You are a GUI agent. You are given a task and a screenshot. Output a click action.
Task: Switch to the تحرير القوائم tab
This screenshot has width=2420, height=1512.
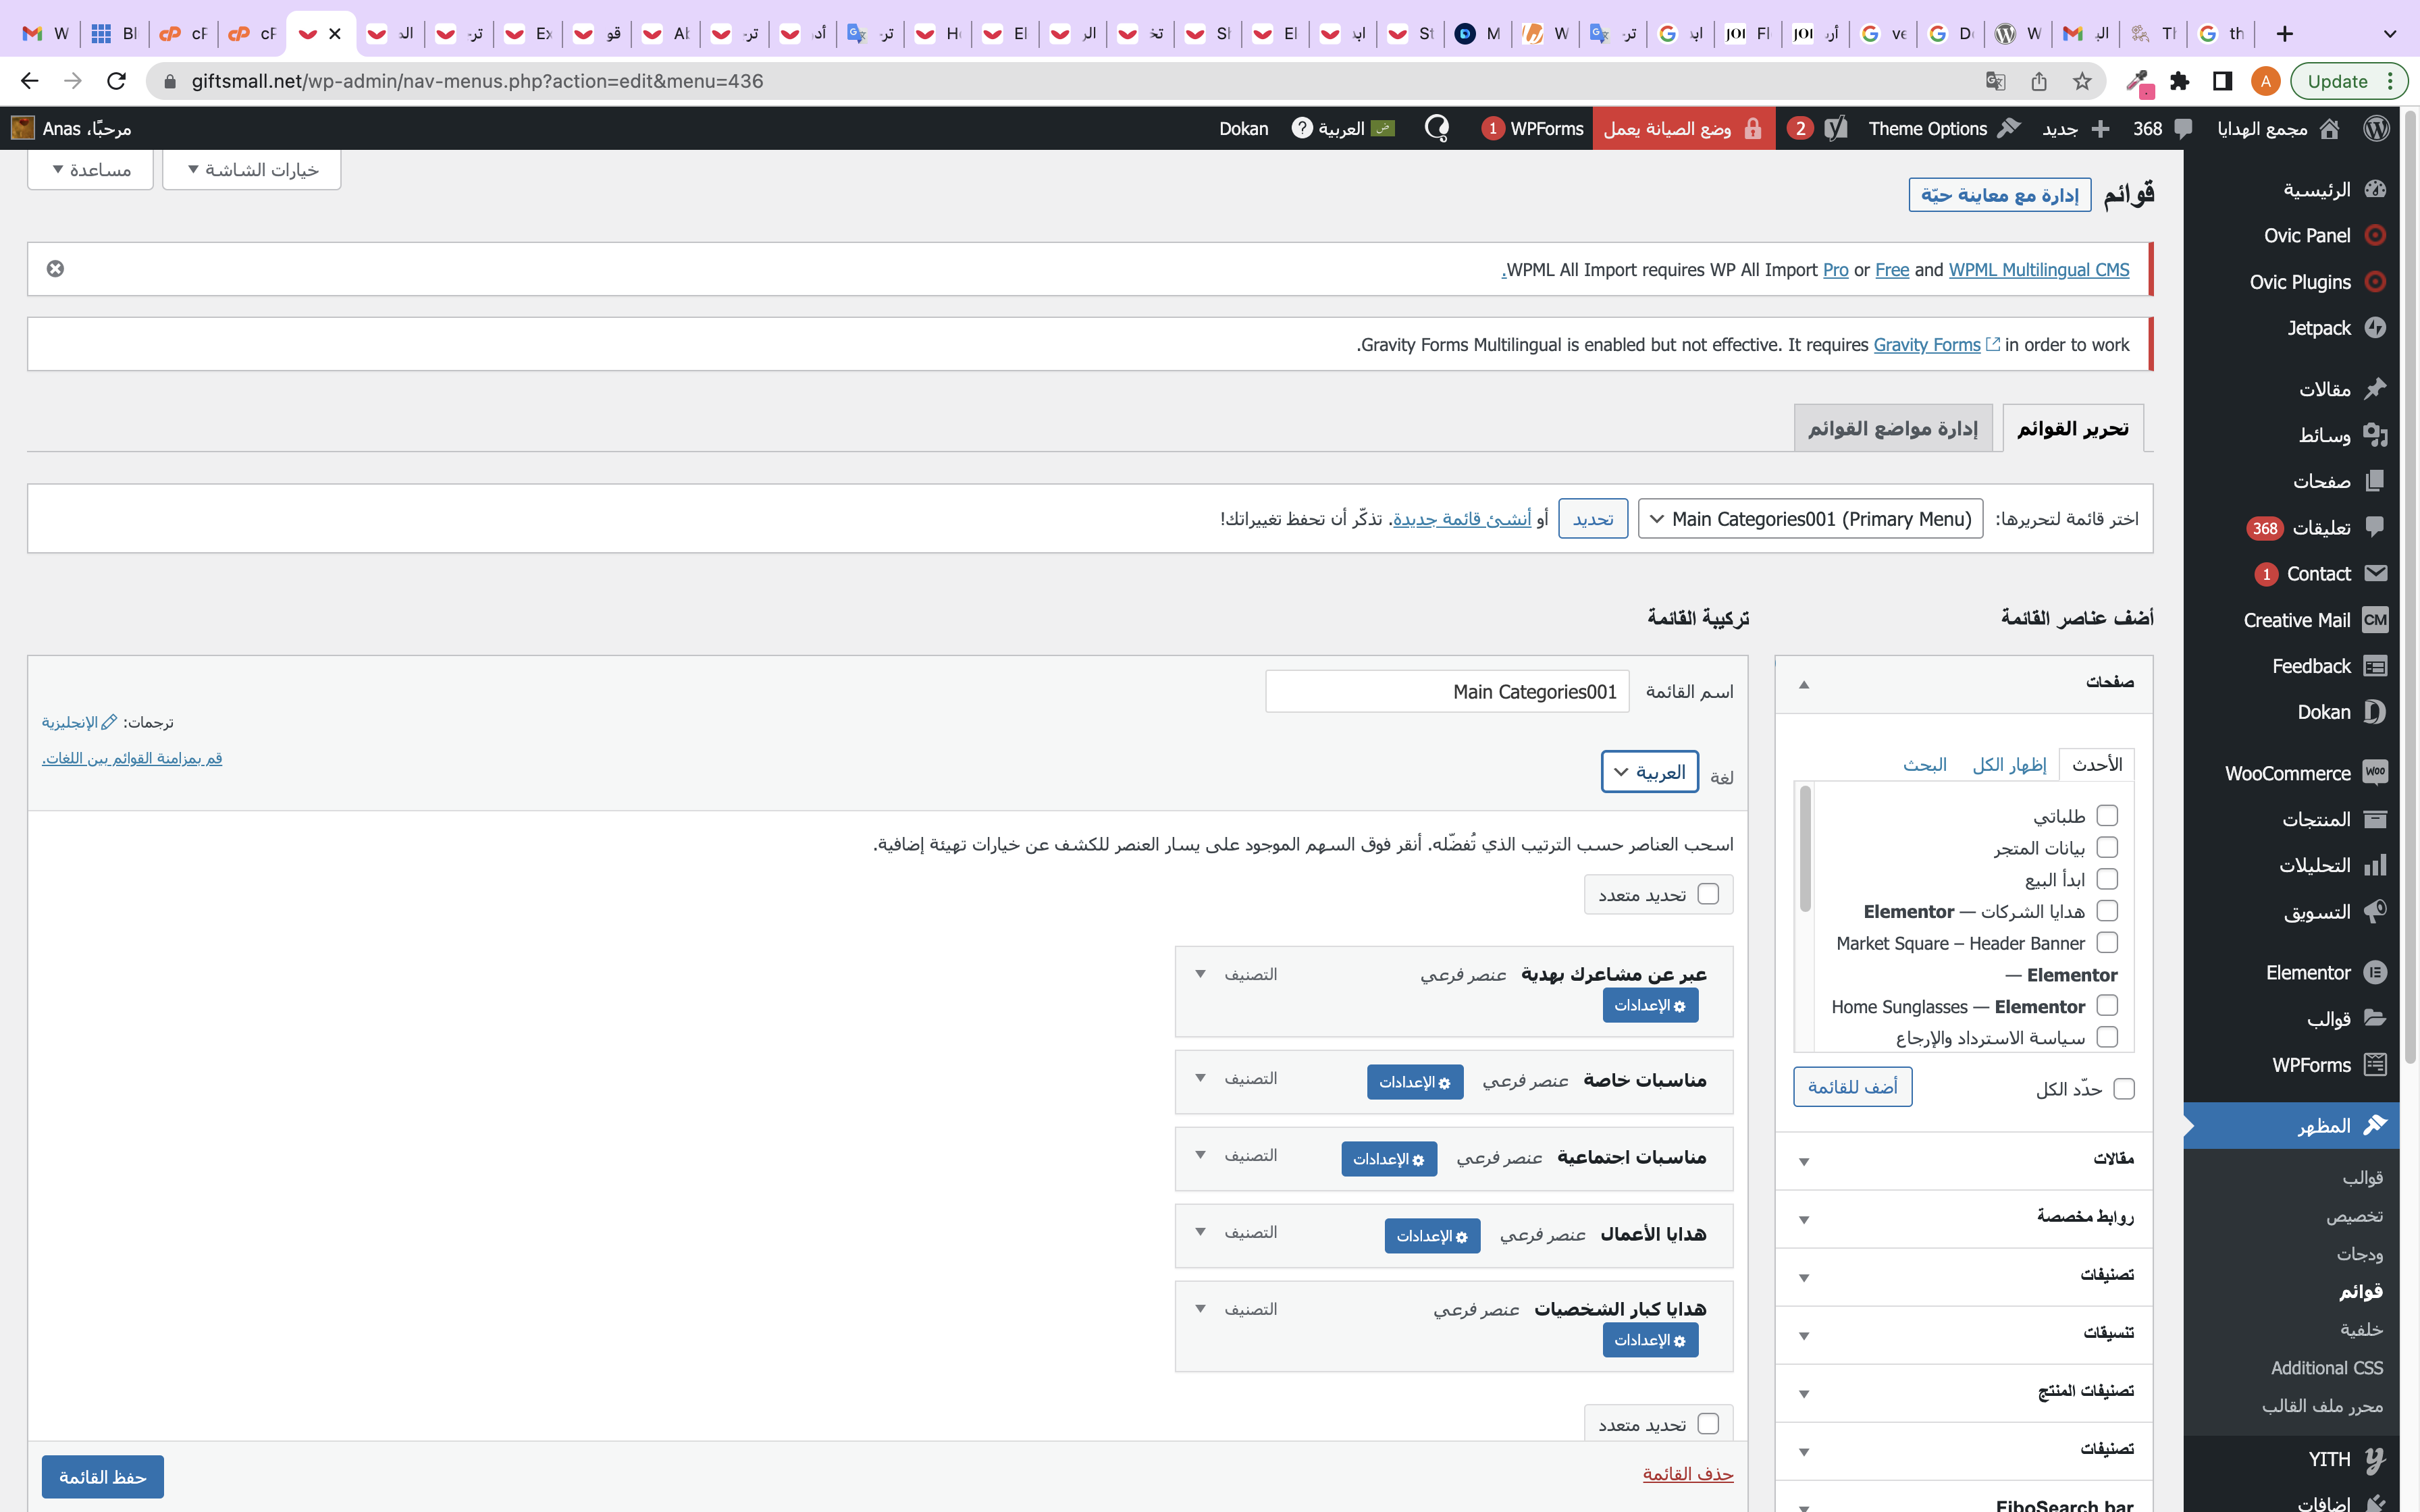(x=2073, y=429)
